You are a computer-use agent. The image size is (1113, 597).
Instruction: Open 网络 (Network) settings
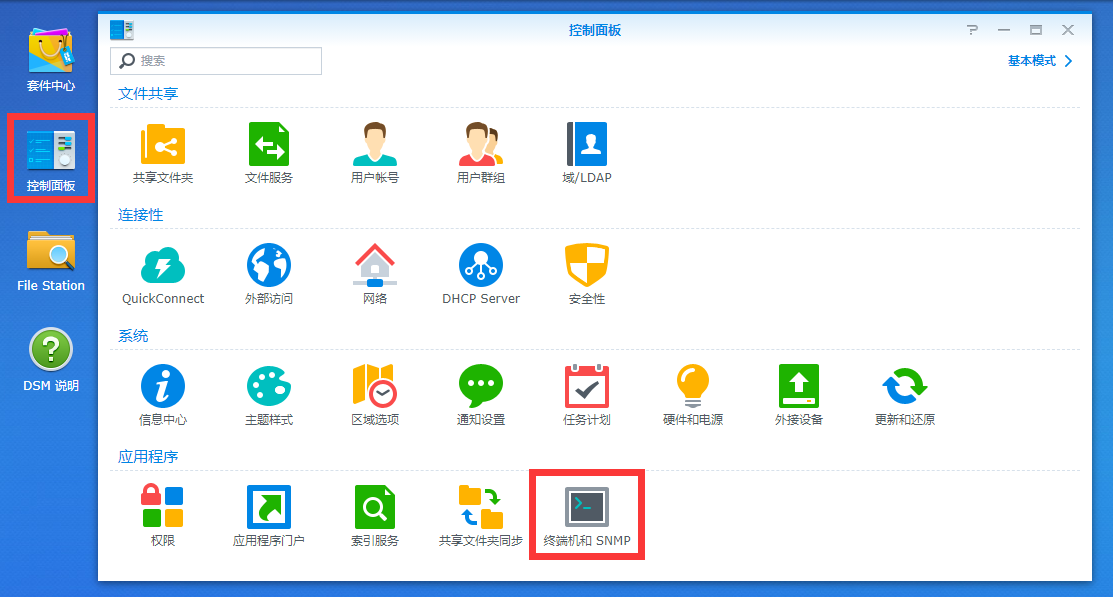pos(375,274)
